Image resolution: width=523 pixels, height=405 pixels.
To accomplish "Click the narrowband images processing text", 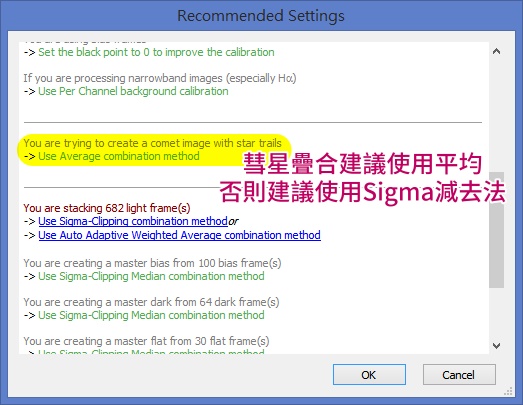I will coord(160,78).
